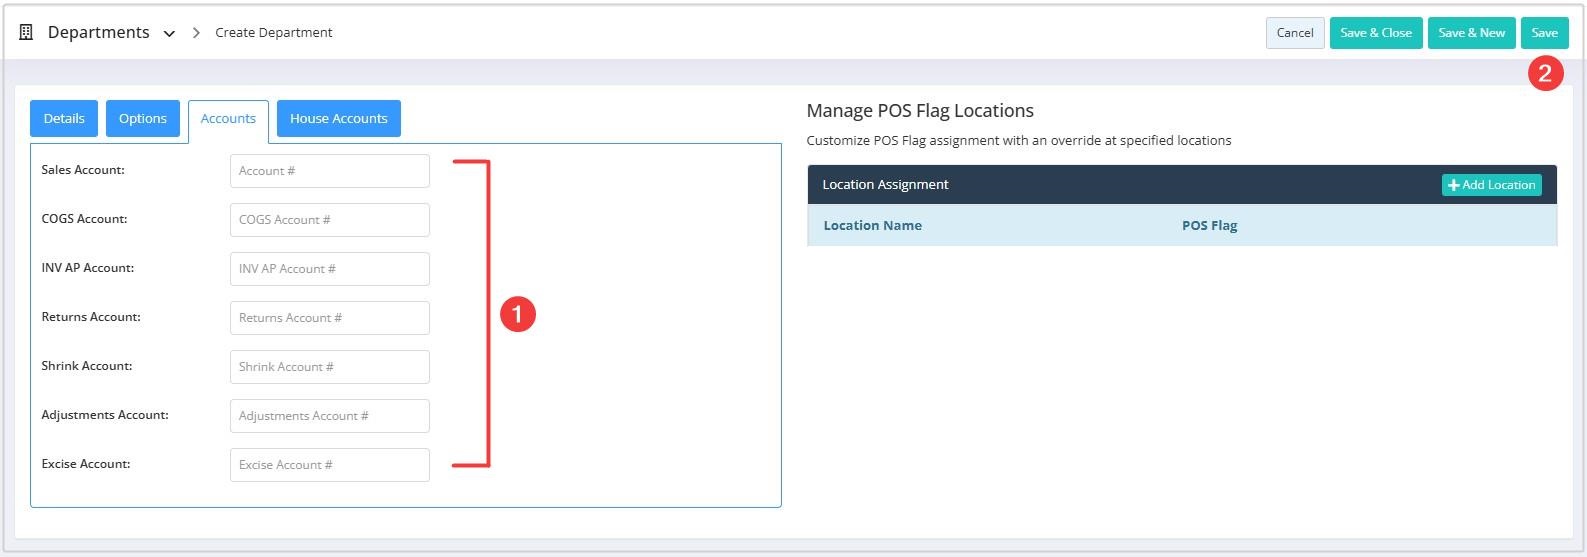Click the plus icon on Add Location
This screenshot has height=557, width=1587.
coord(1454,185)
